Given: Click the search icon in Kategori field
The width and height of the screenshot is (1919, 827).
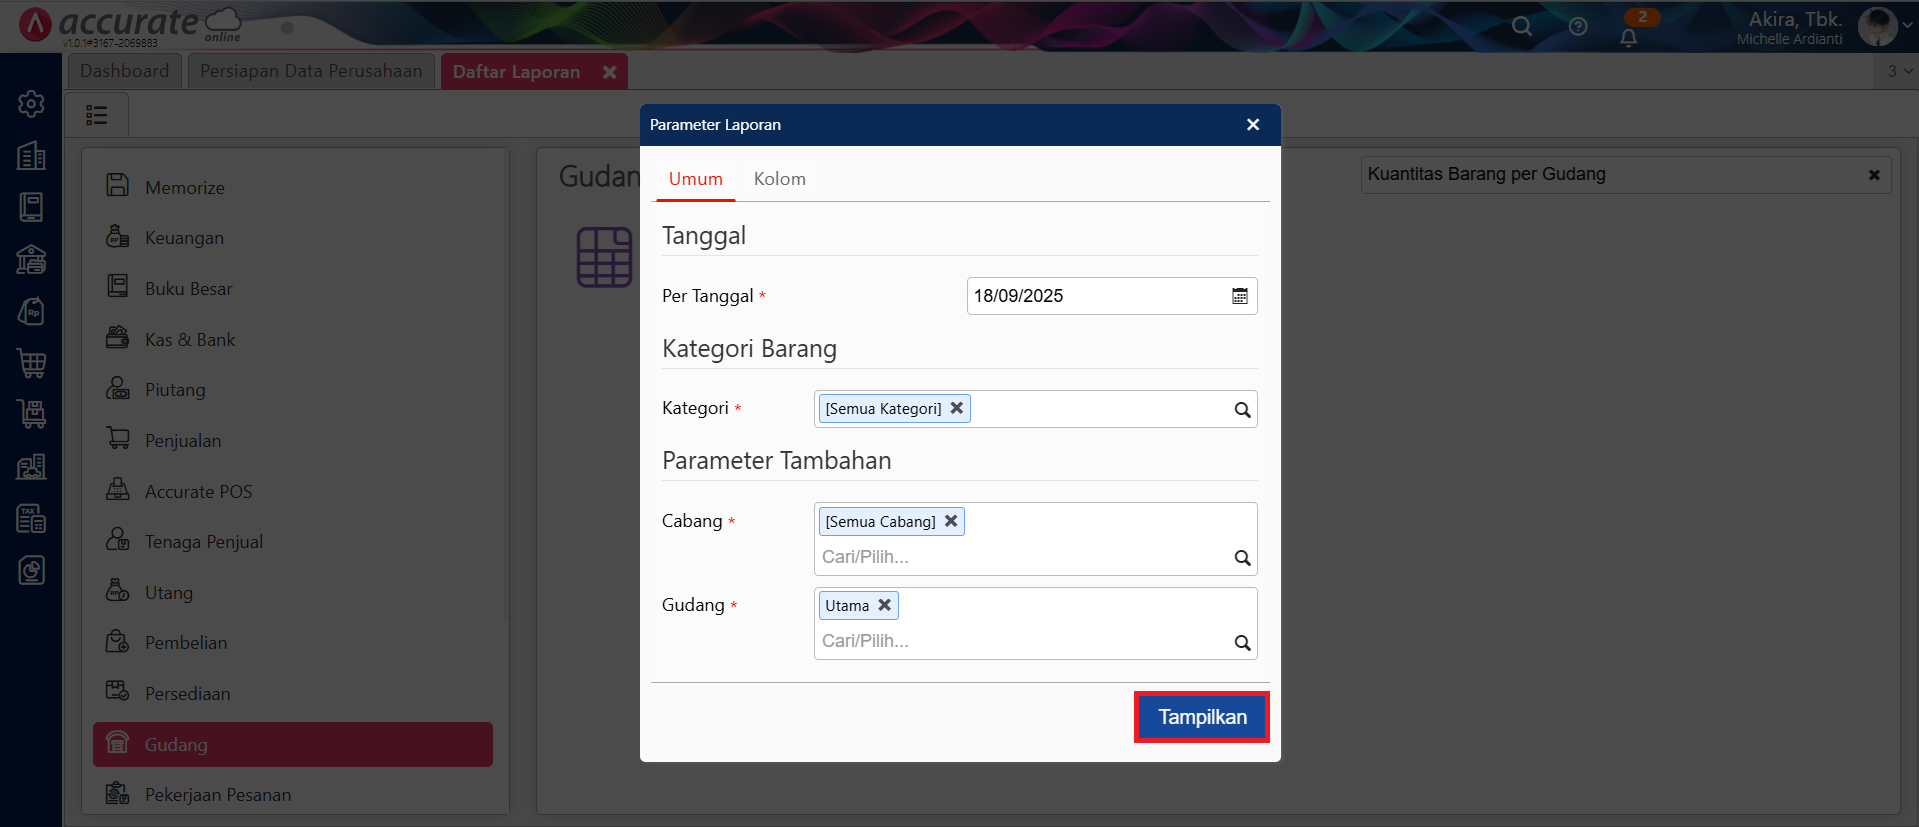Looking at the screenshot, I should click(1242, 410).
